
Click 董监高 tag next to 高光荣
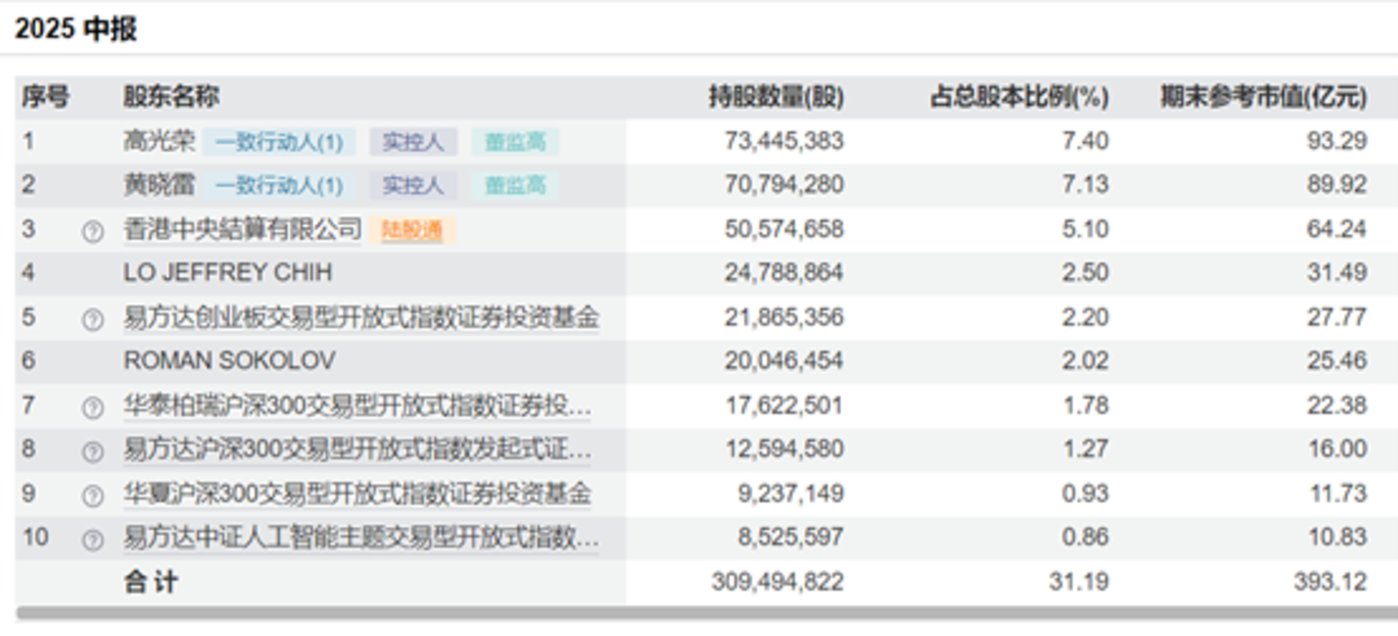512,141
